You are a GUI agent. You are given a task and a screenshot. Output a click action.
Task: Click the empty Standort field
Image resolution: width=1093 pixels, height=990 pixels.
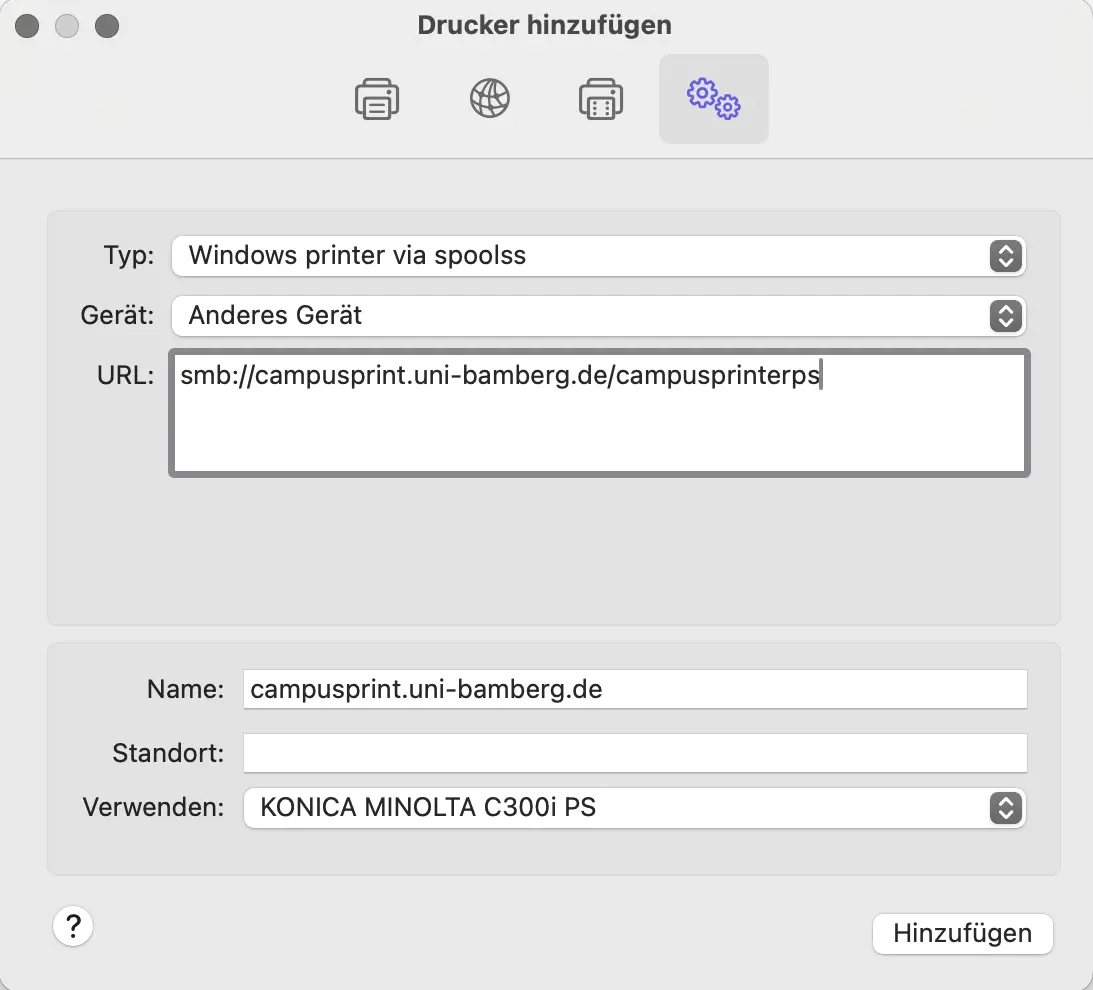pyautogui.click(x=635, y=753)
